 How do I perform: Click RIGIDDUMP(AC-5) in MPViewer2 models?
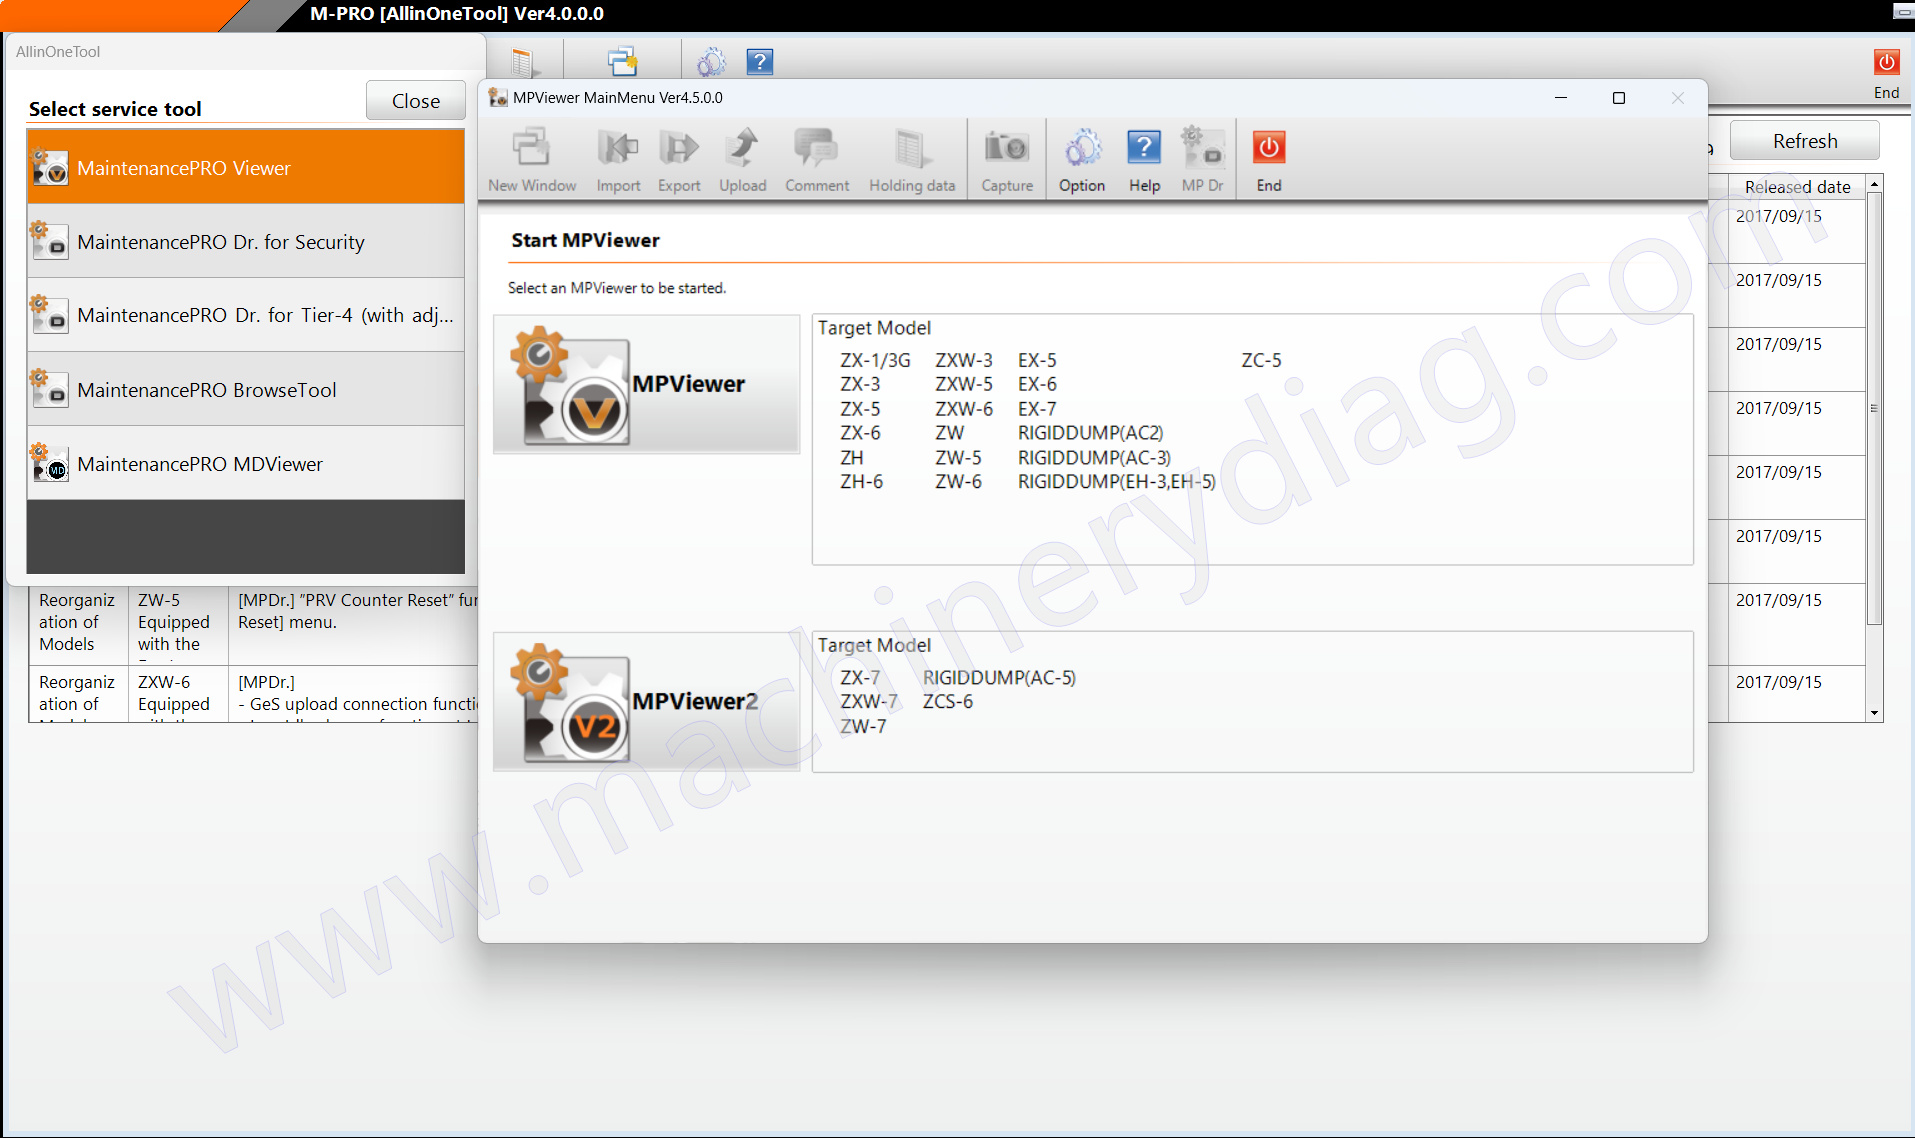coord(999,678)
